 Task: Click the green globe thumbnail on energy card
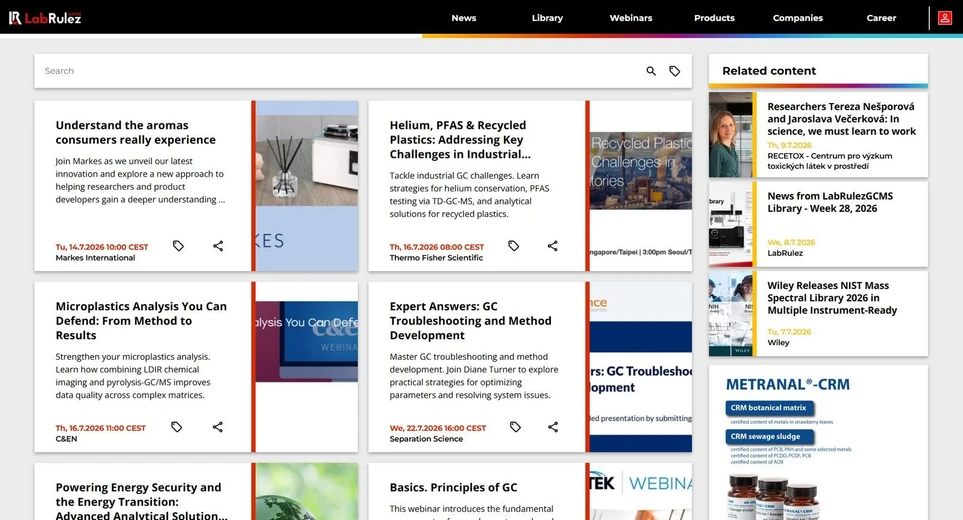[x=307, y=492]
